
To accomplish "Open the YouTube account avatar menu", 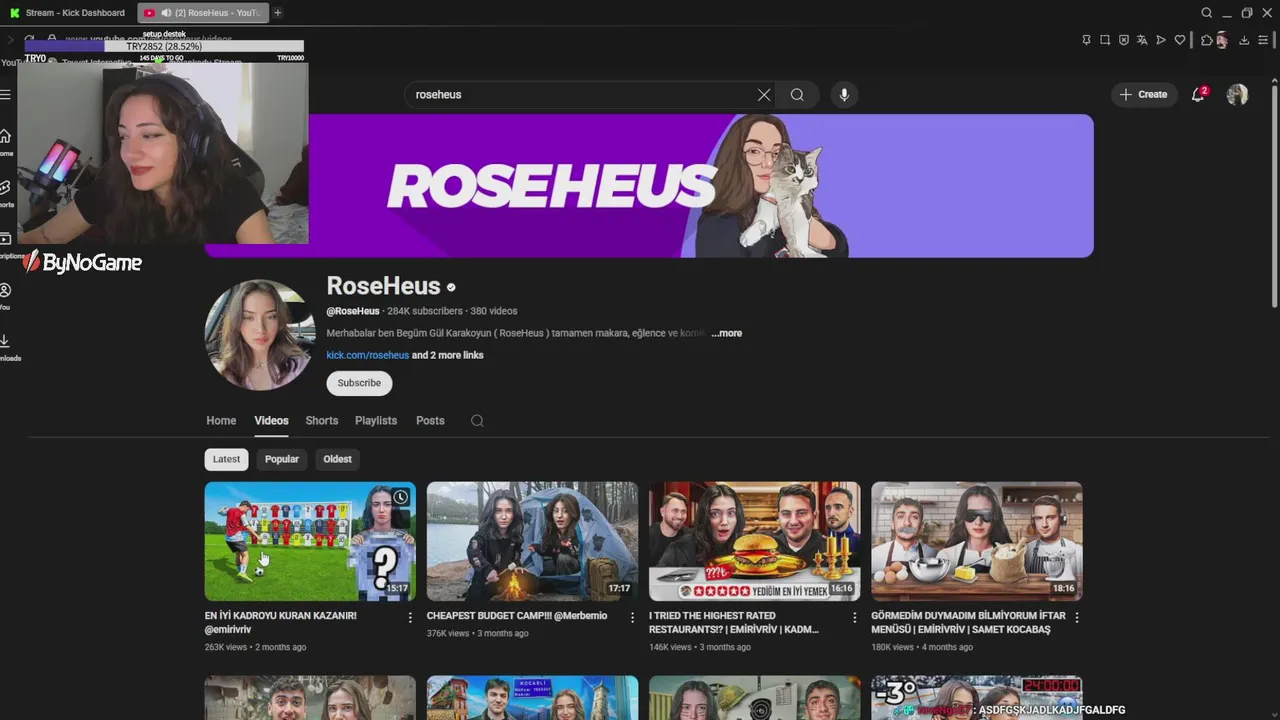I will (x=1237, y=94).
